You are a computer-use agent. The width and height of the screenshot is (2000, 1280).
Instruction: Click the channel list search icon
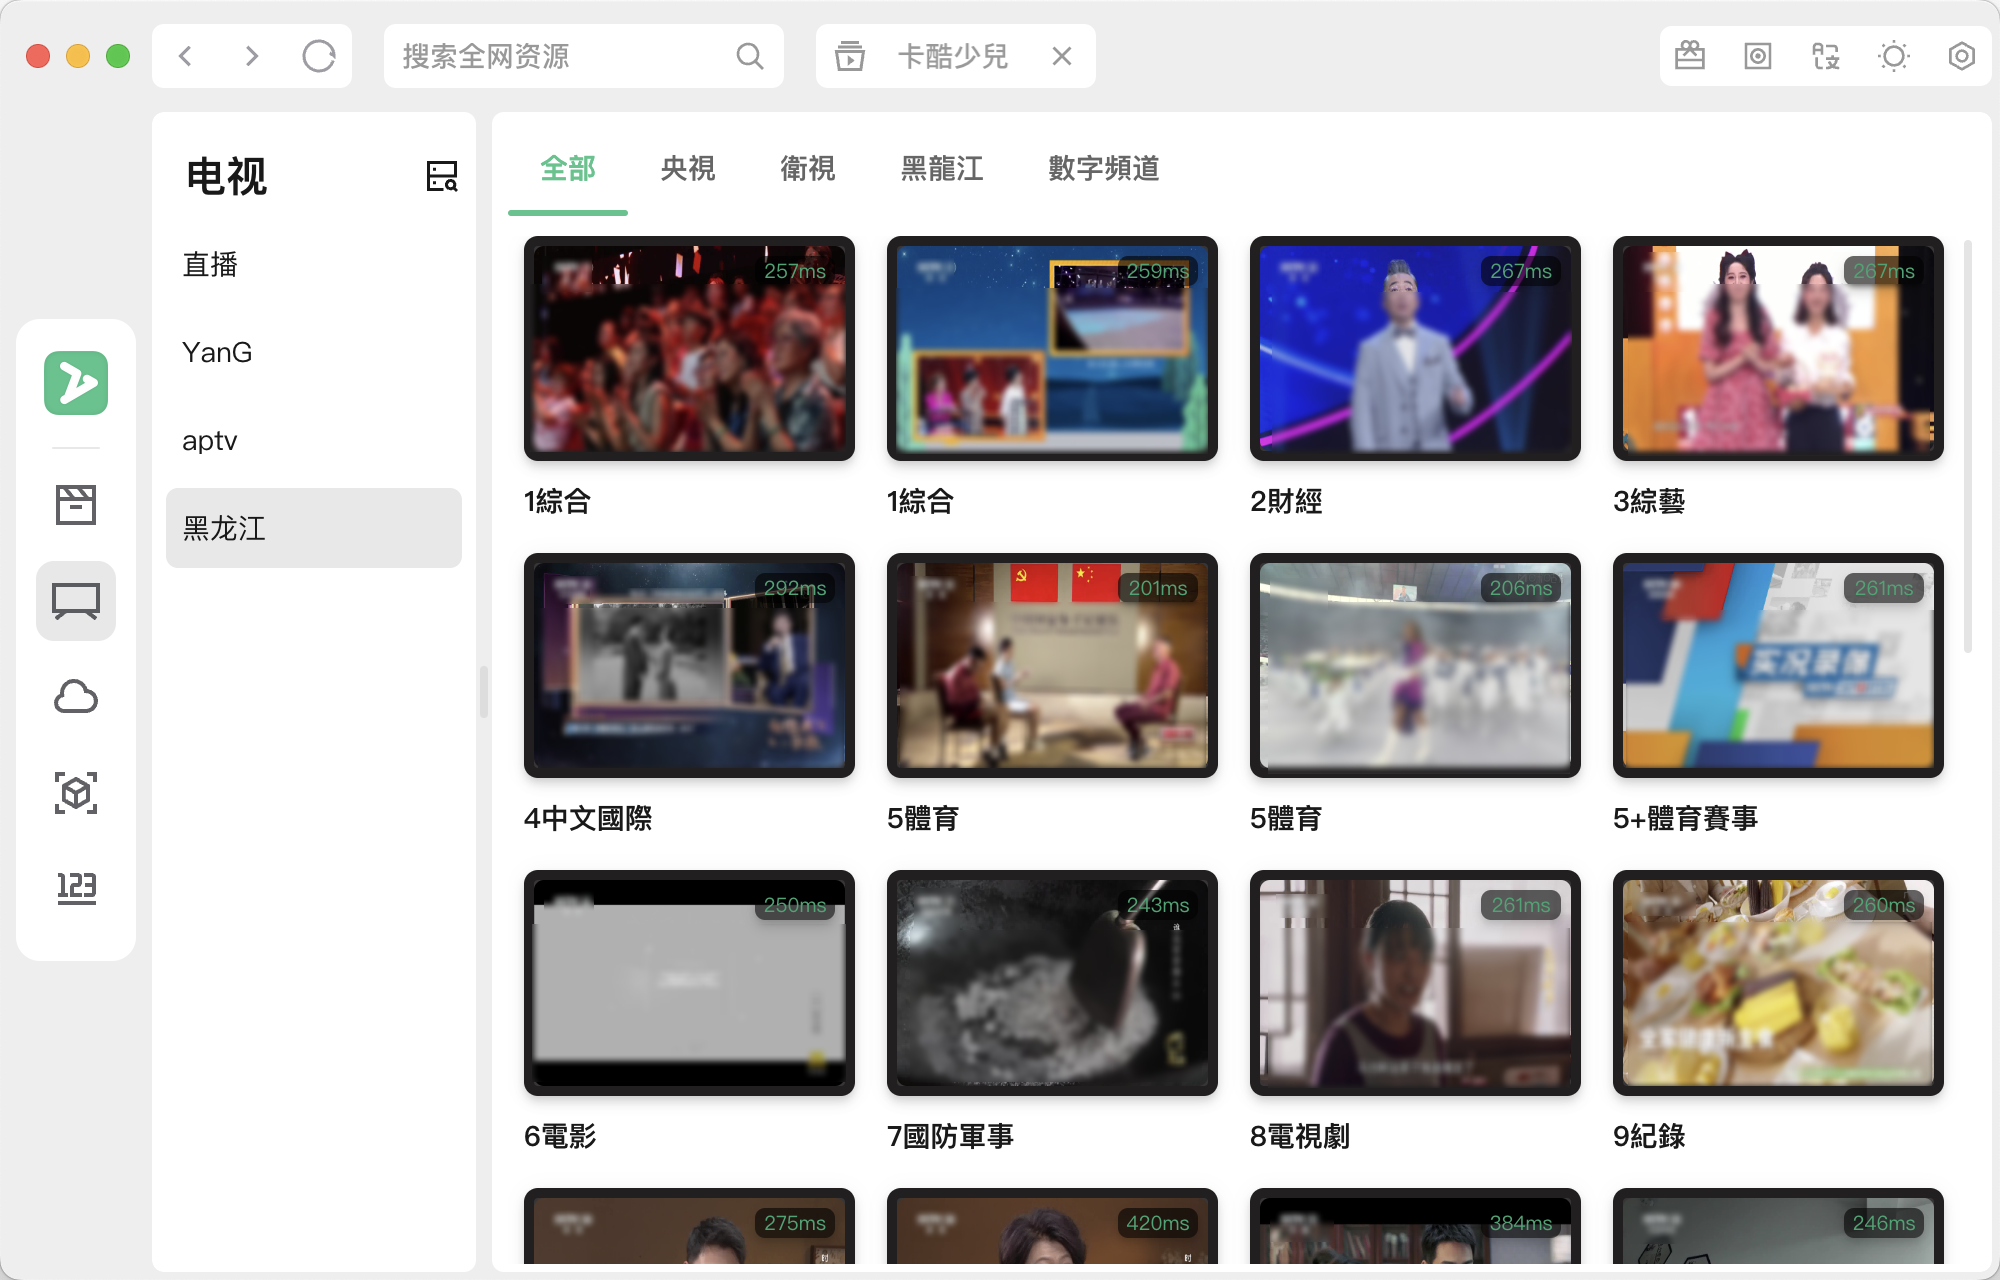tap(441, 176)
